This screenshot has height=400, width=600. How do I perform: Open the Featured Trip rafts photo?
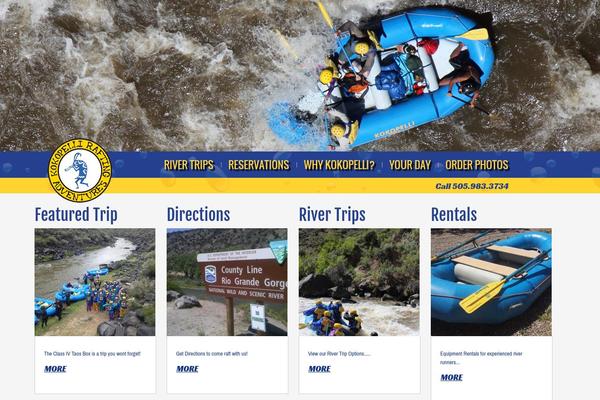click(x=95, y=282)
